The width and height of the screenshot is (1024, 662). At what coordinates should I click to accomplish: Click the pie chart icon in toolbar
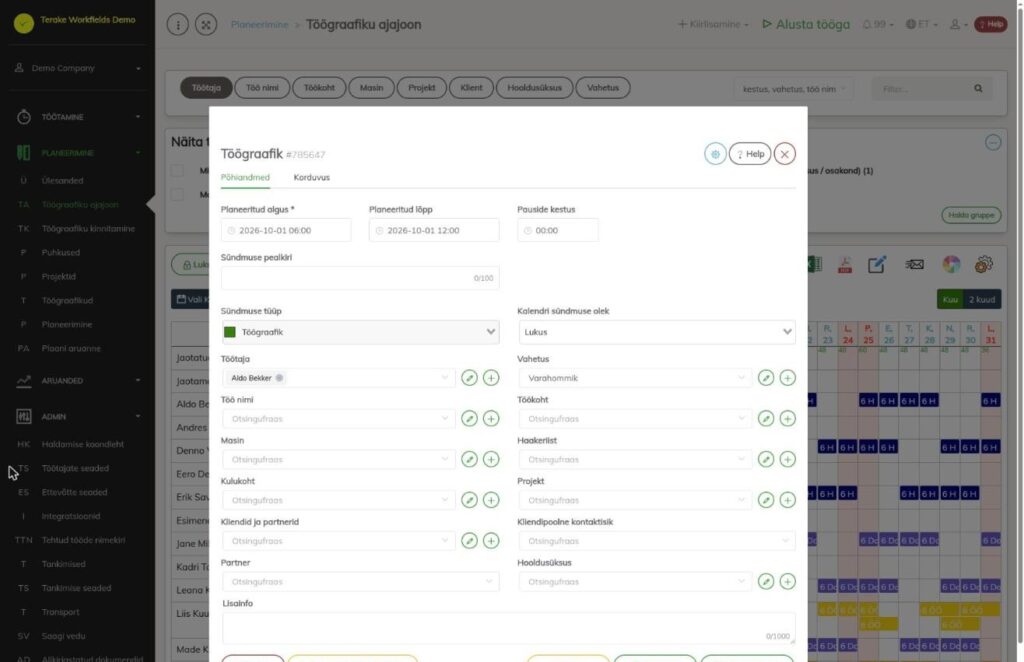click(x=952, y=264)
